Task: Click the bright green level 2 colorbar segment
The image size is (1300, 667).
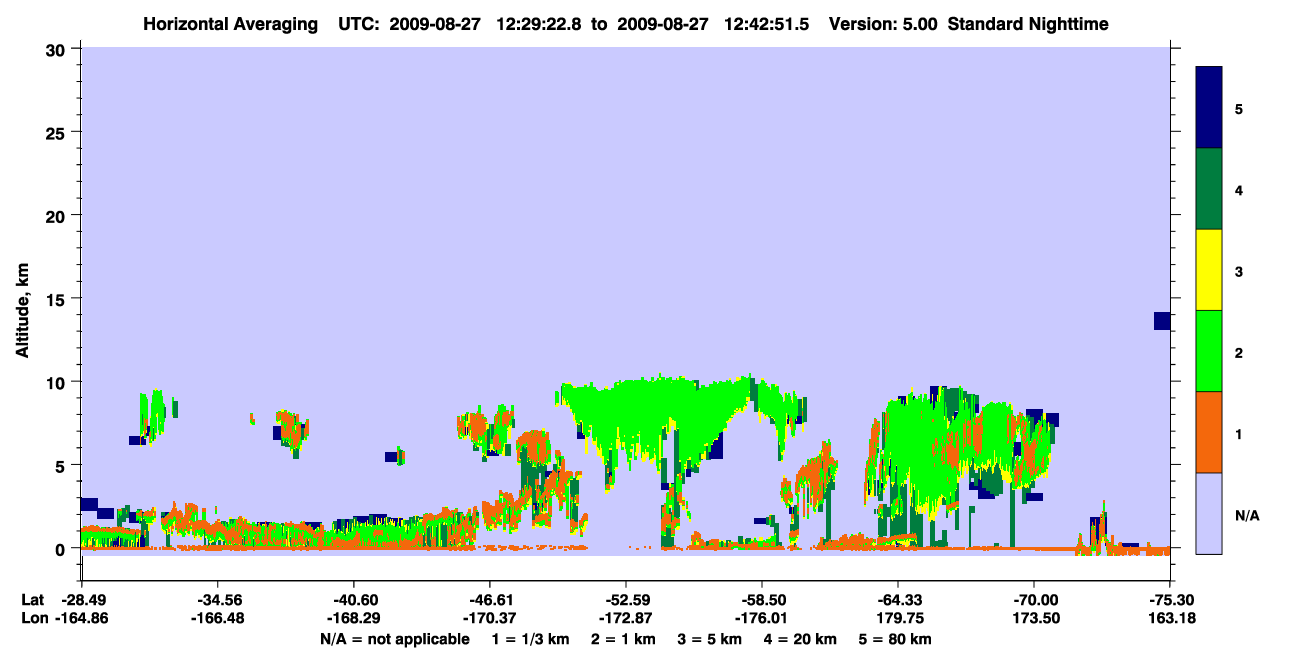Action: coord(1209,351)
